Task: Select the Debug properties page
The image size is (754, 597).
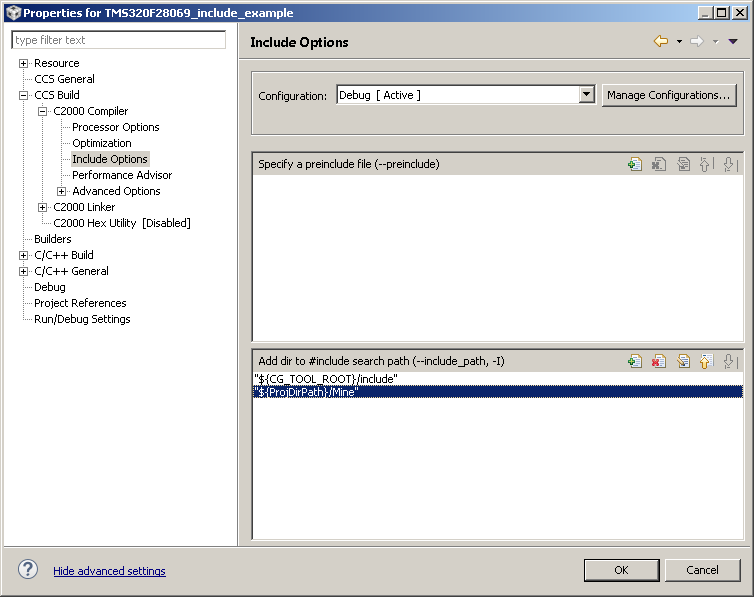Action: point(50,287)
